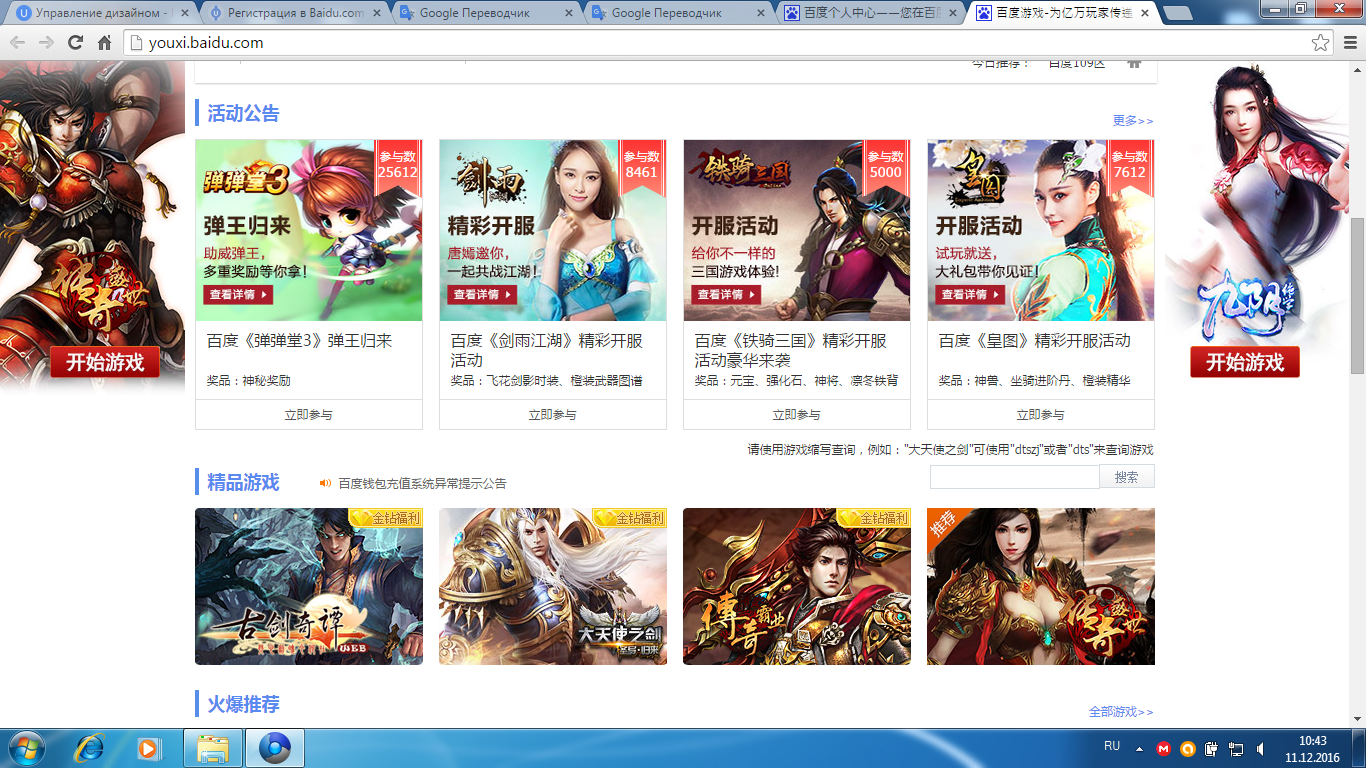
Task: Click the game search input field
Action: (1014, 477)
